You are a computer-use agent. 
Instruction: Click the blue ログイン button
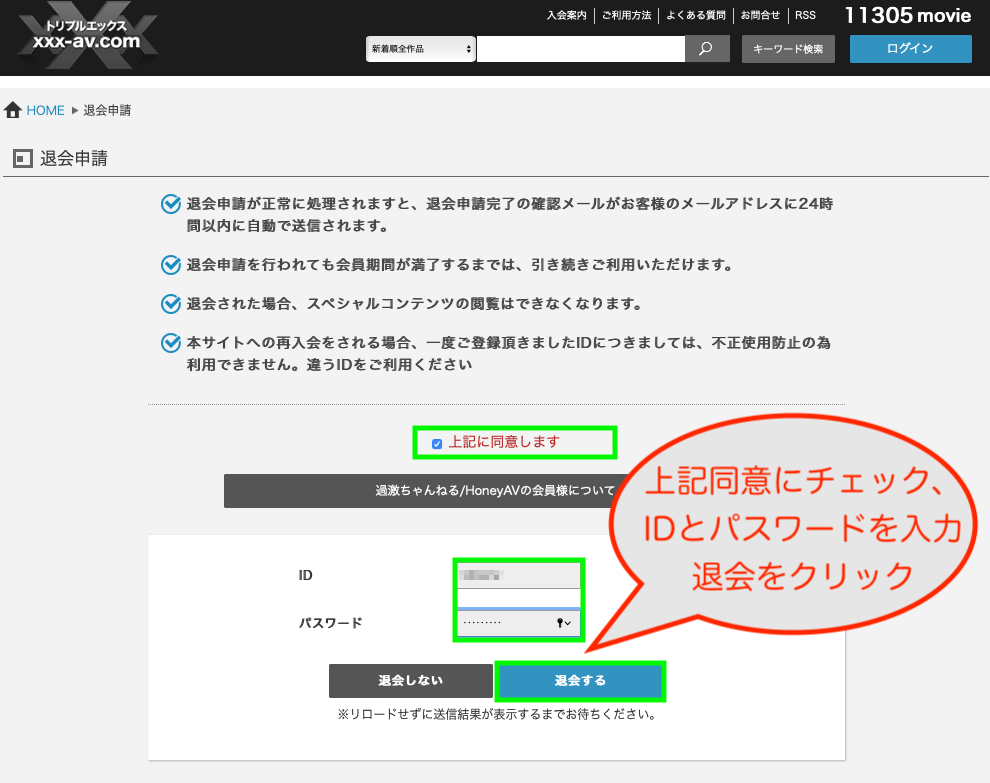[x=910, y=49]
